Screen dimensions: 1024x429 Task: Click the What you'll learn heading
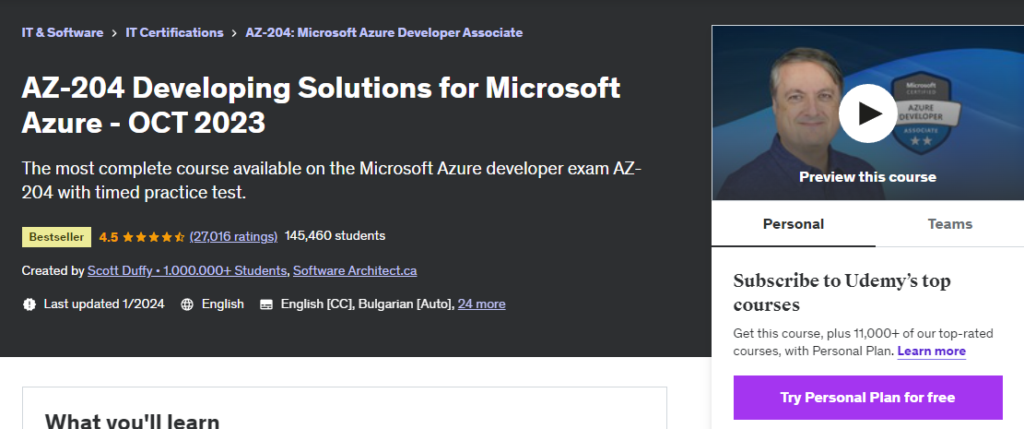click(132, 421)
